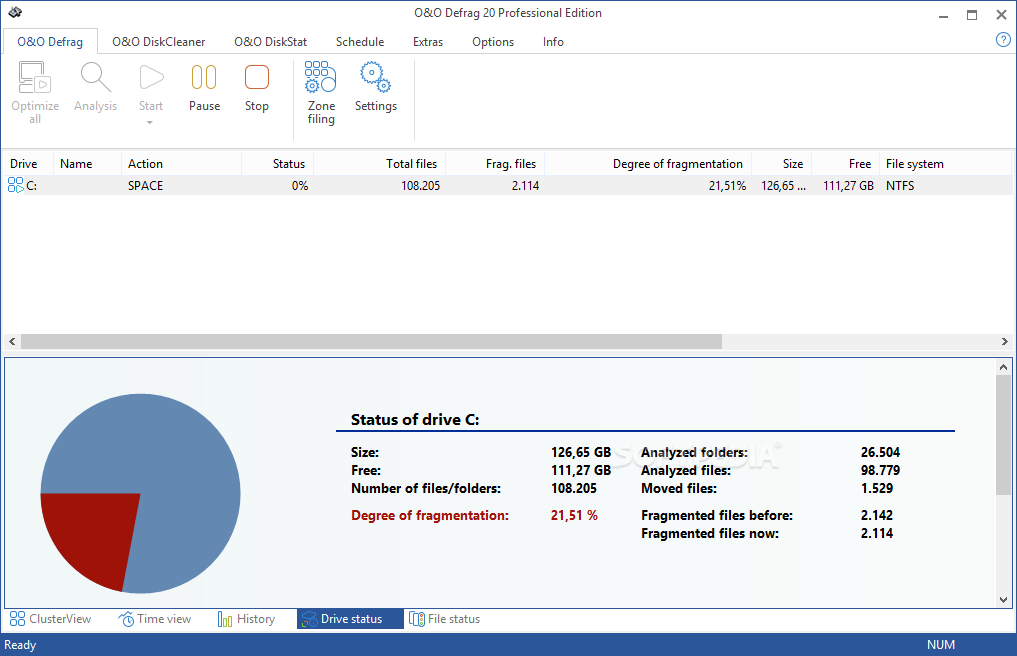Click Fragmented files before value 2.142
The width and height of the screenshot is (1017, 656).
tap(877, 515)
